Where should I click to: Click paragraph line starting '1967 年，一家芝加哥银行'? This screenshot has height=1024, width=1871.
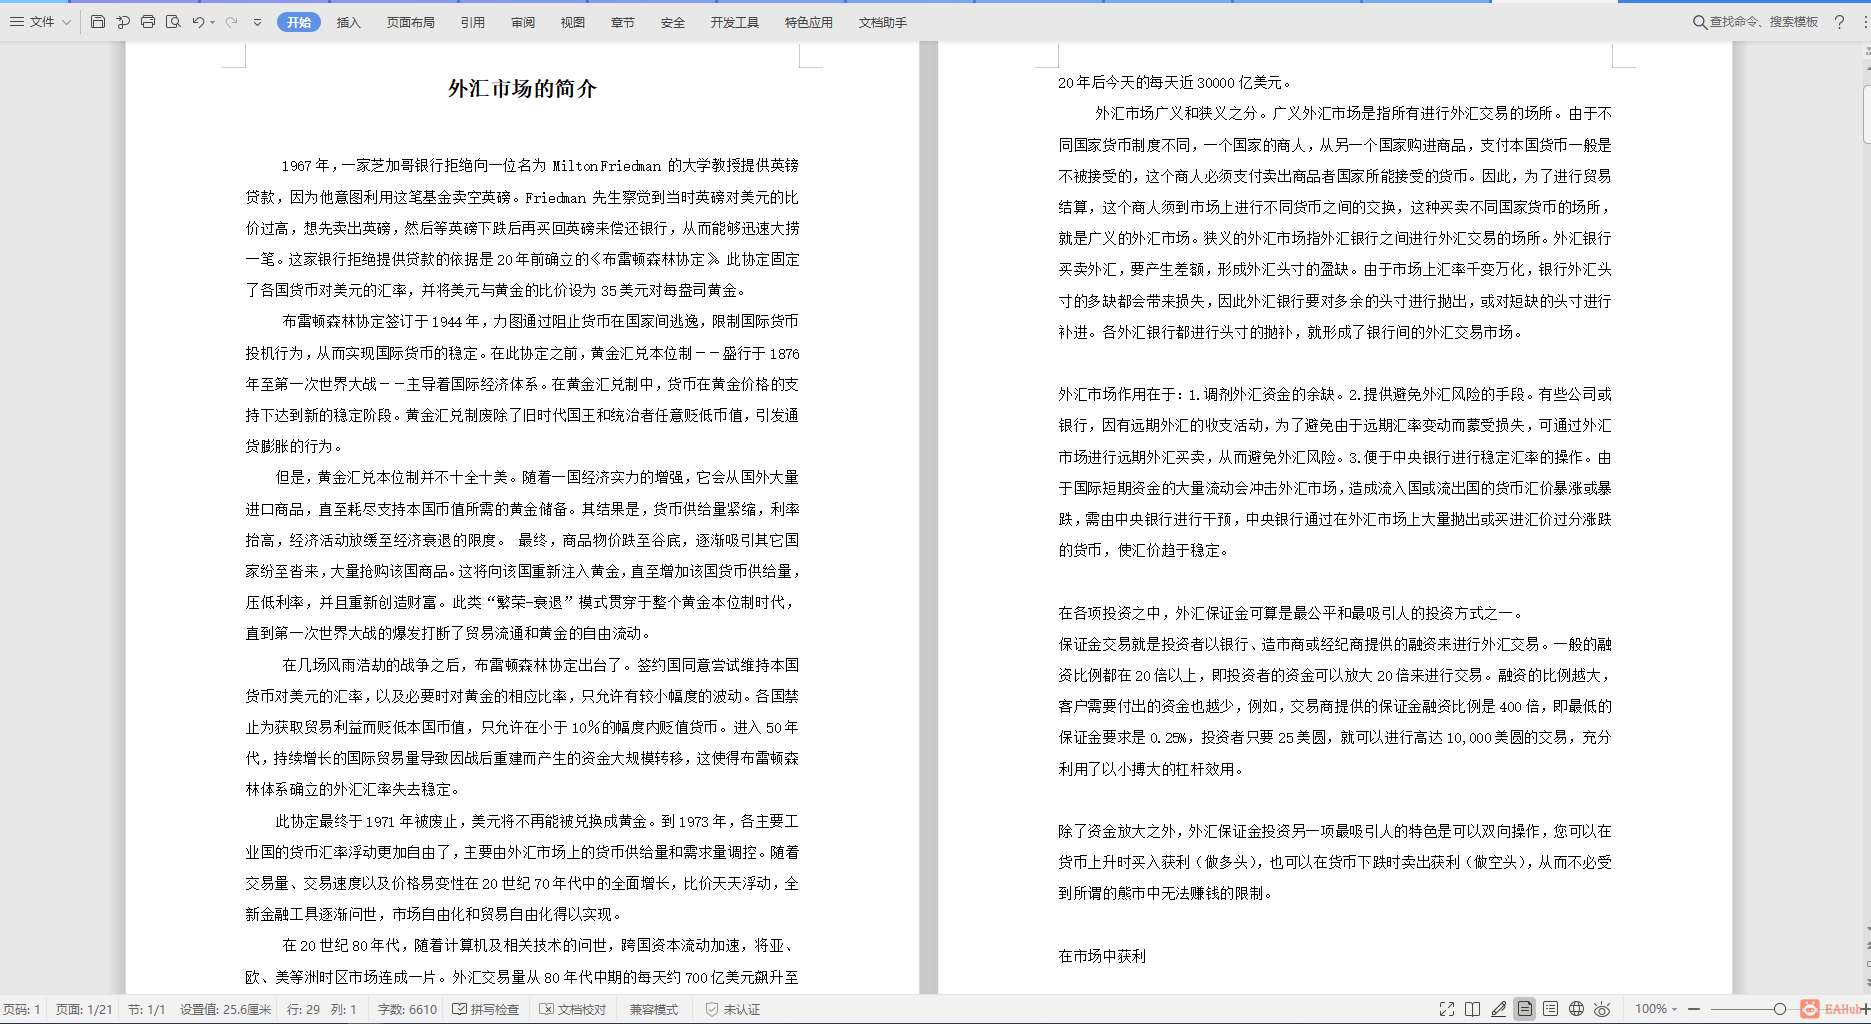[540, 166]
